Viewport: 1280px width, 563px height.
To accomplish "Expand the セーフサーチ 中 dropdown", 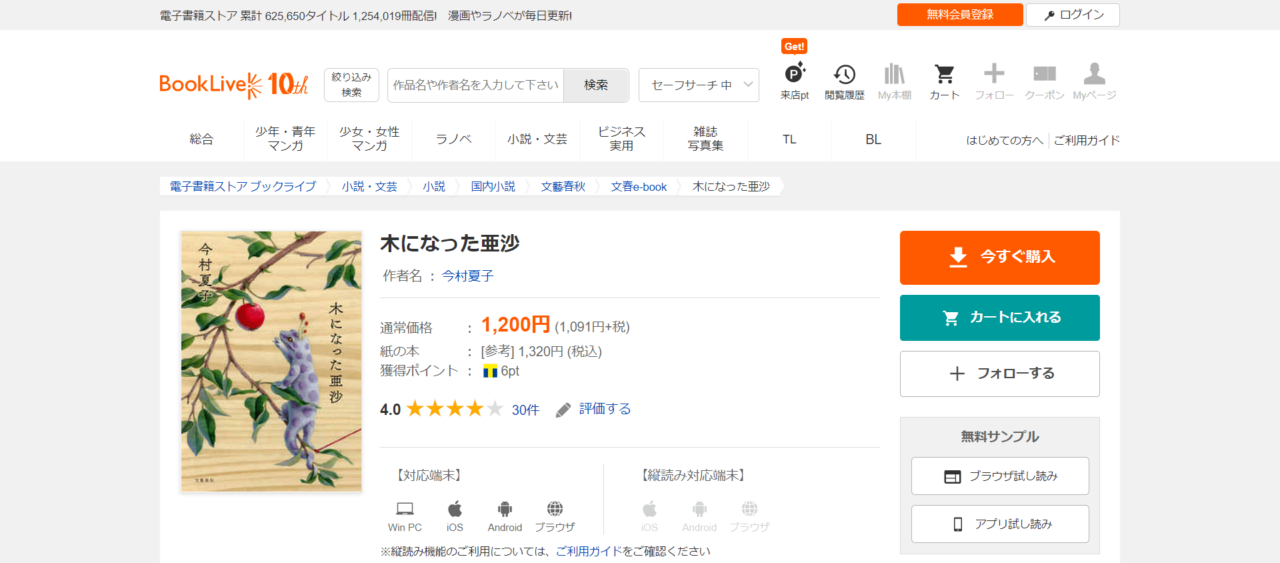I will point(698,85).
